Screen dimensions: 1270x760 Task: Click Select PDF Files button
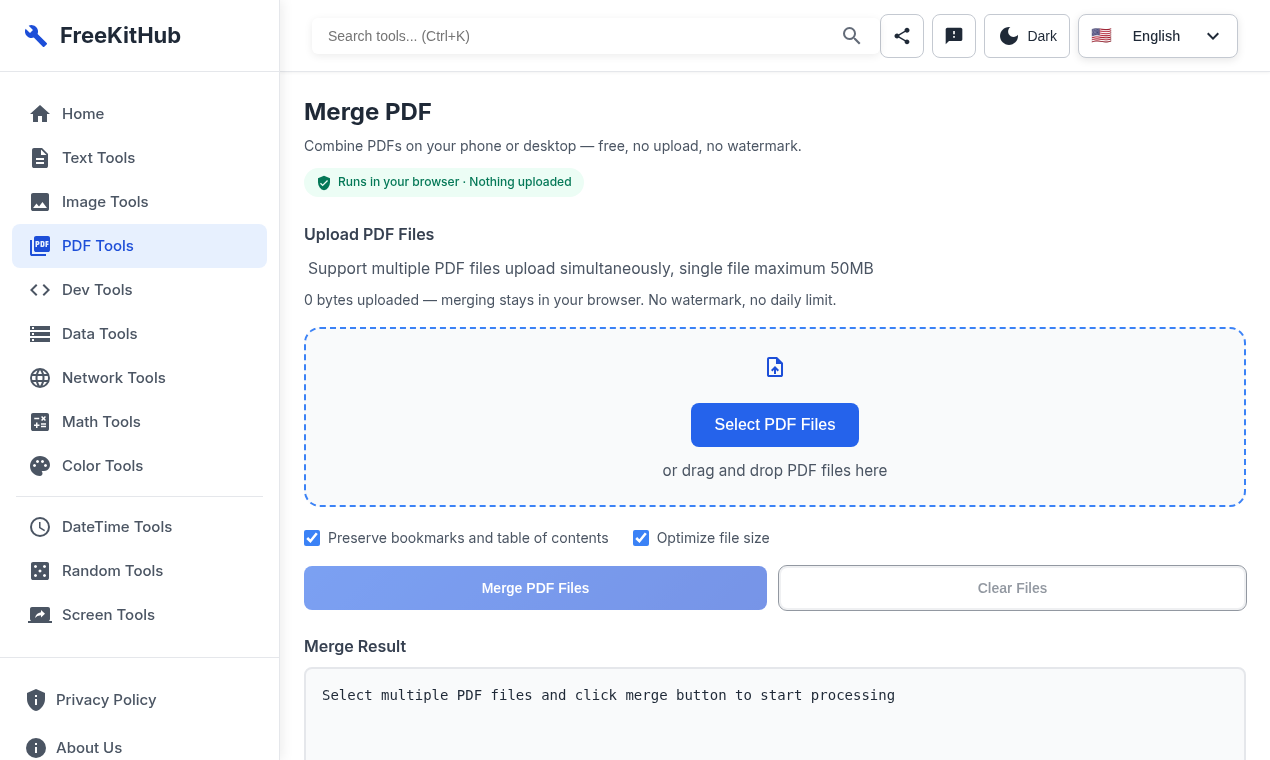coord(775,425)
